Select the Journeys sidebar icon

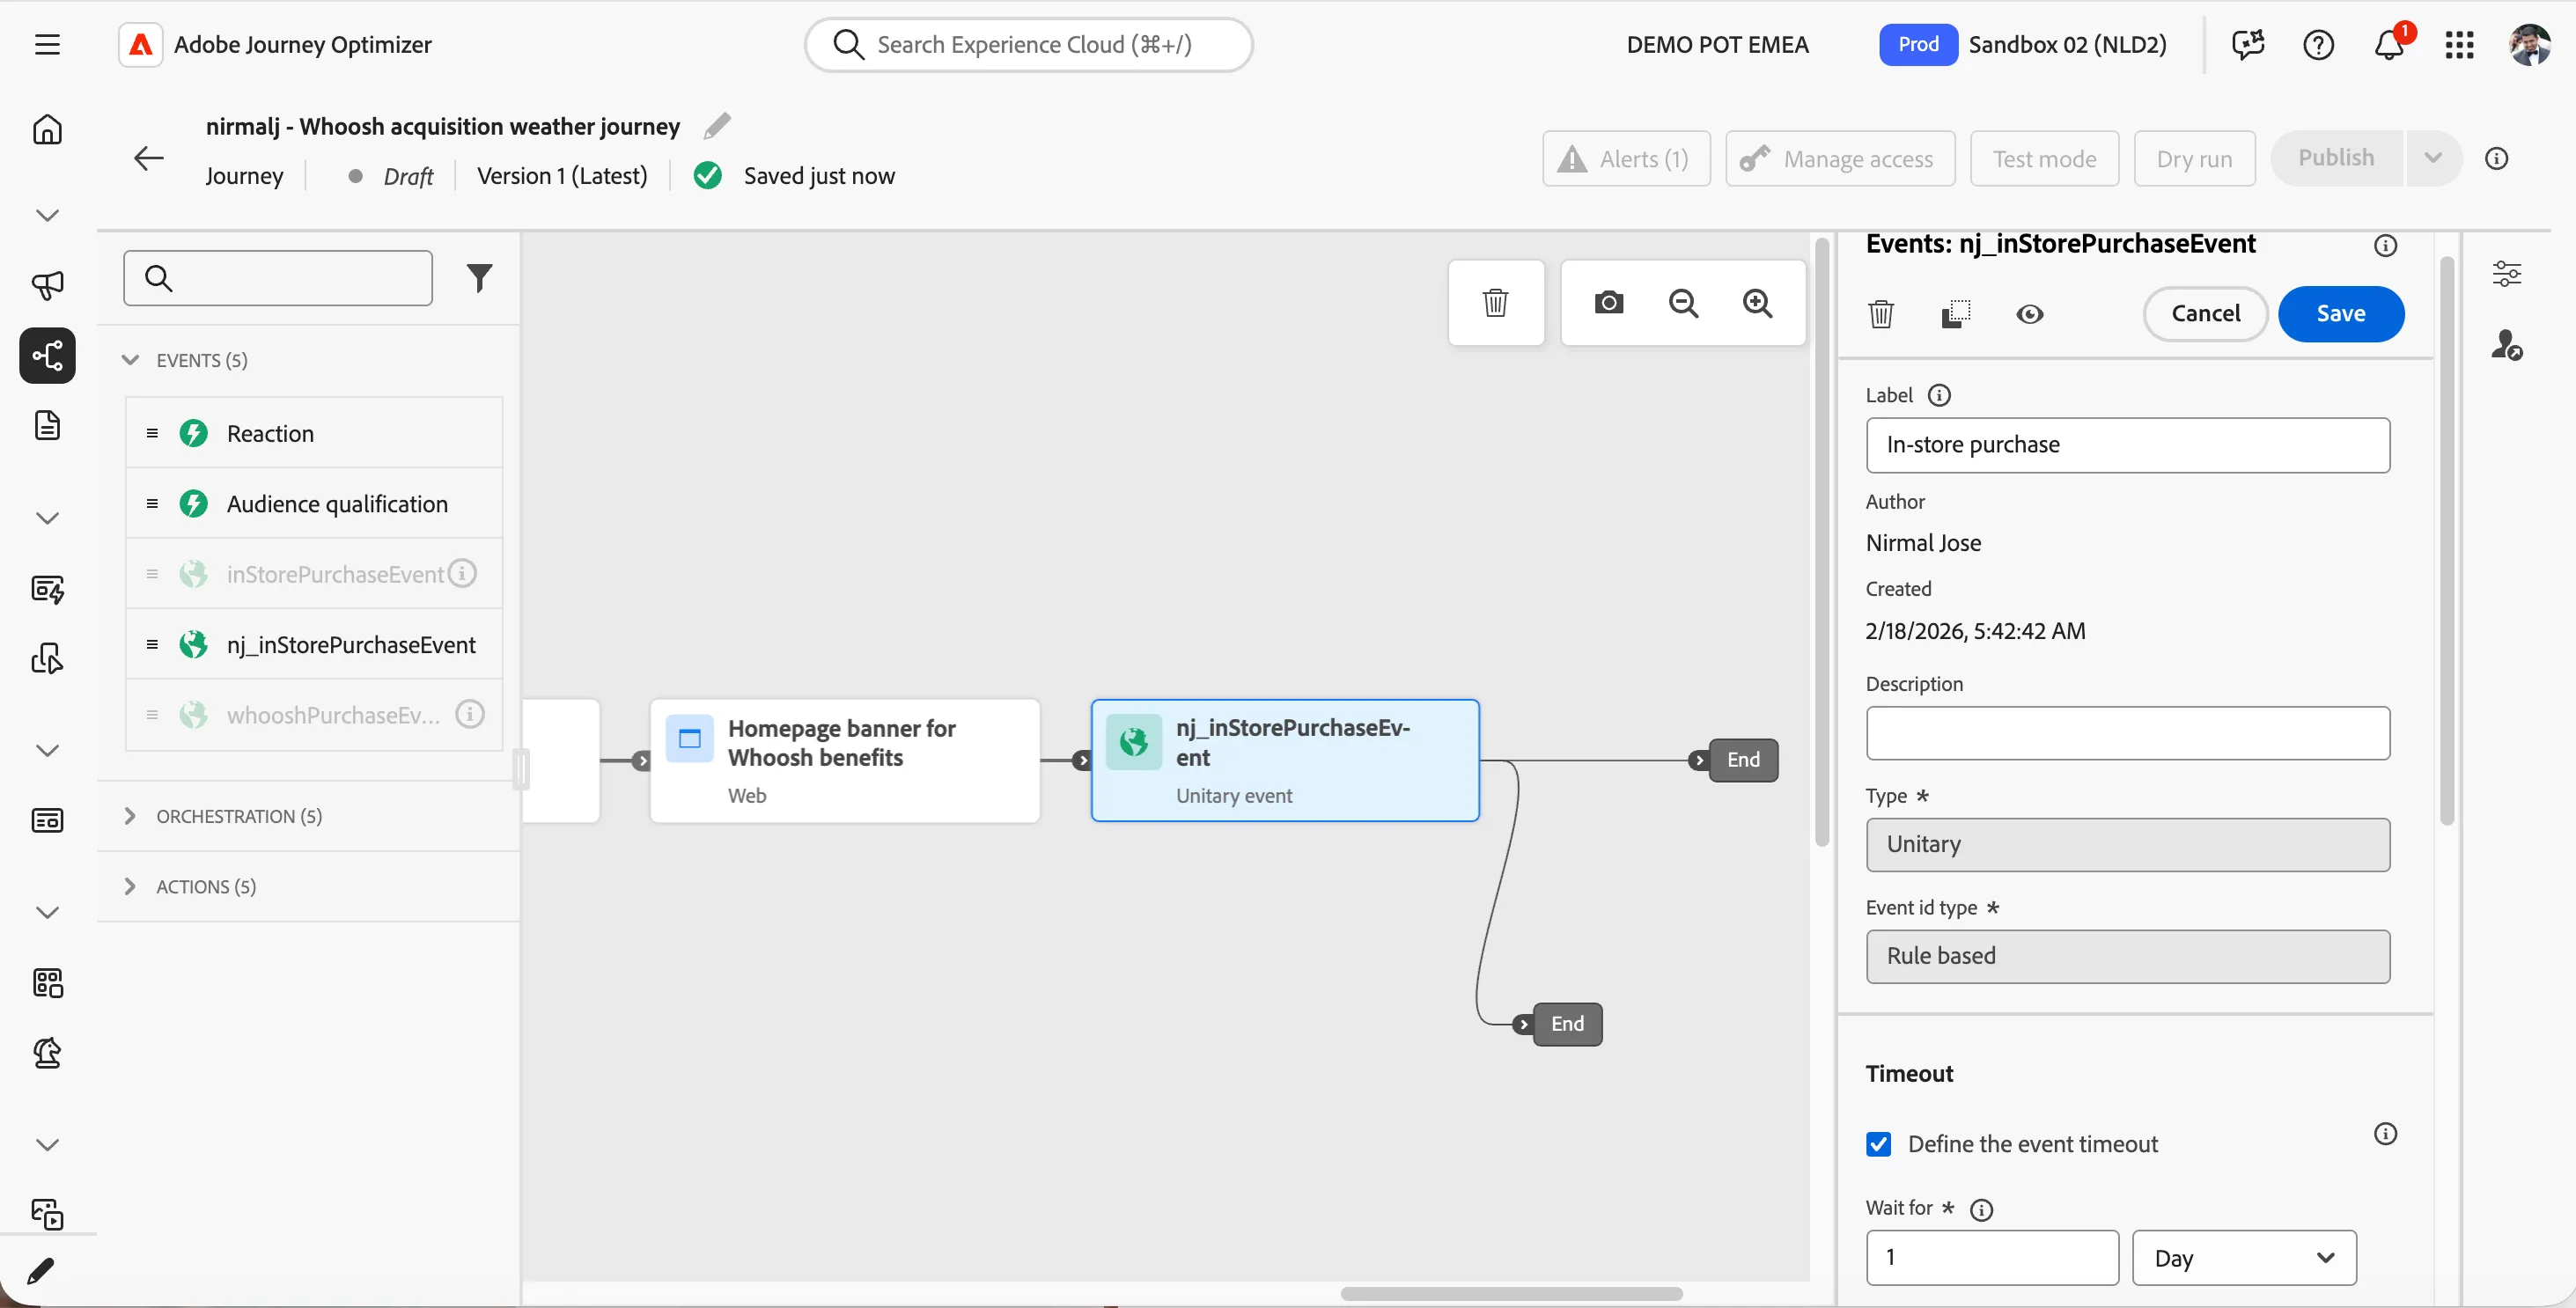[x=47, y=355]
